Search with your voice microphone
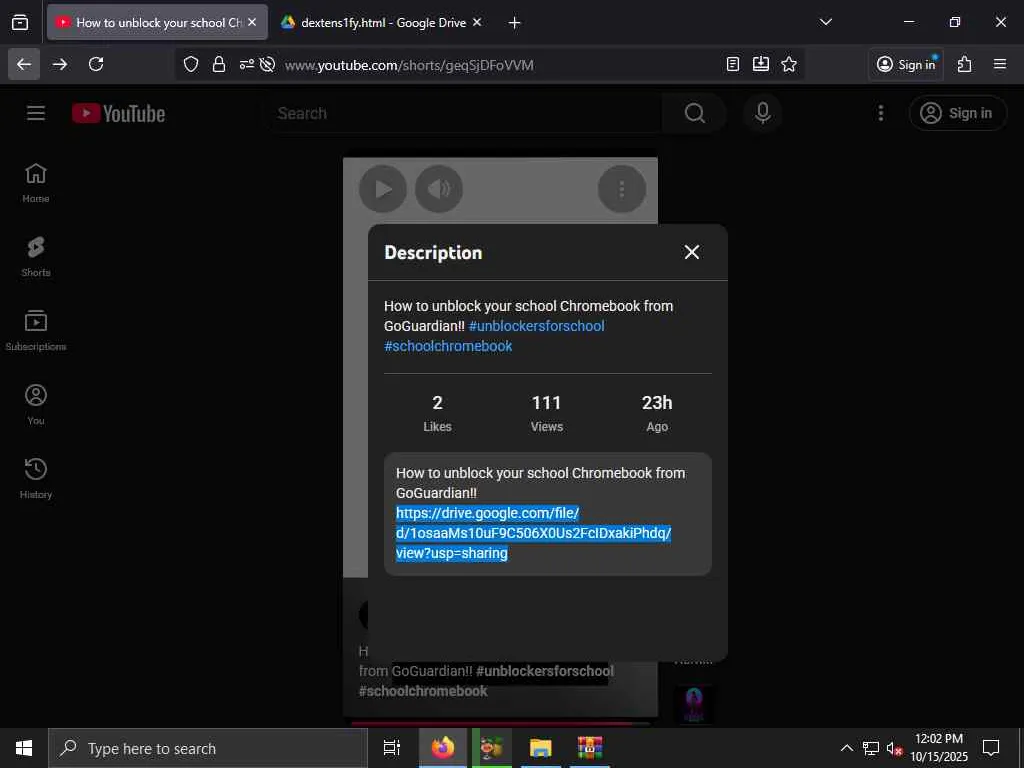 [x=762, y=113]
